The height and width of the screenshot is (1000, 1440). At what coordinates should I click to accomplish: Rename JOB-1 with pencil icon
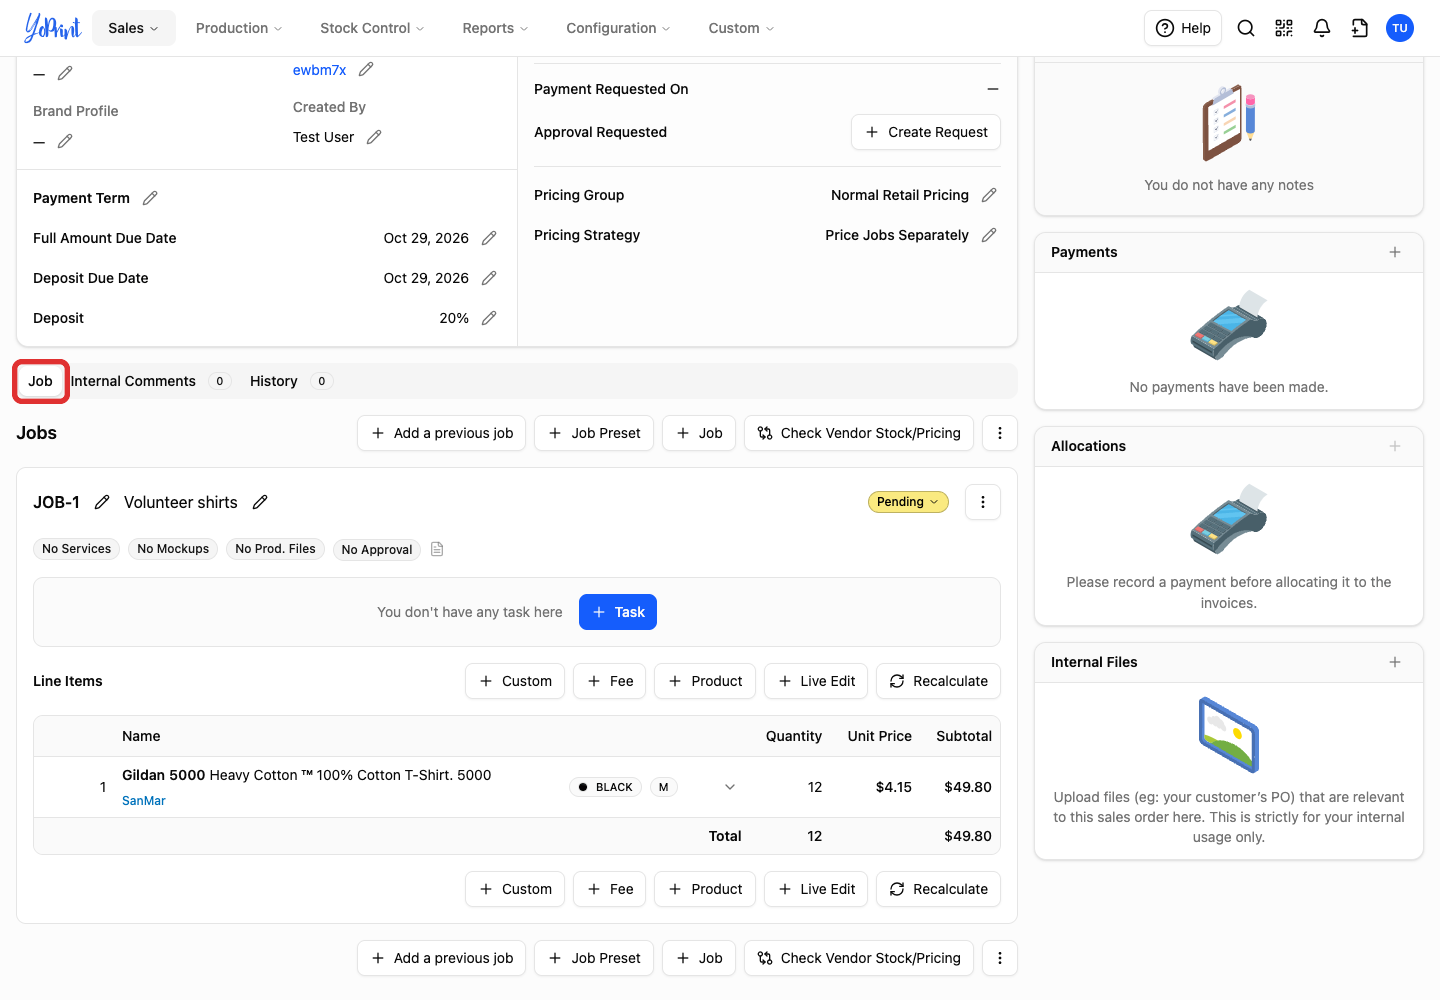click(102, 502)
